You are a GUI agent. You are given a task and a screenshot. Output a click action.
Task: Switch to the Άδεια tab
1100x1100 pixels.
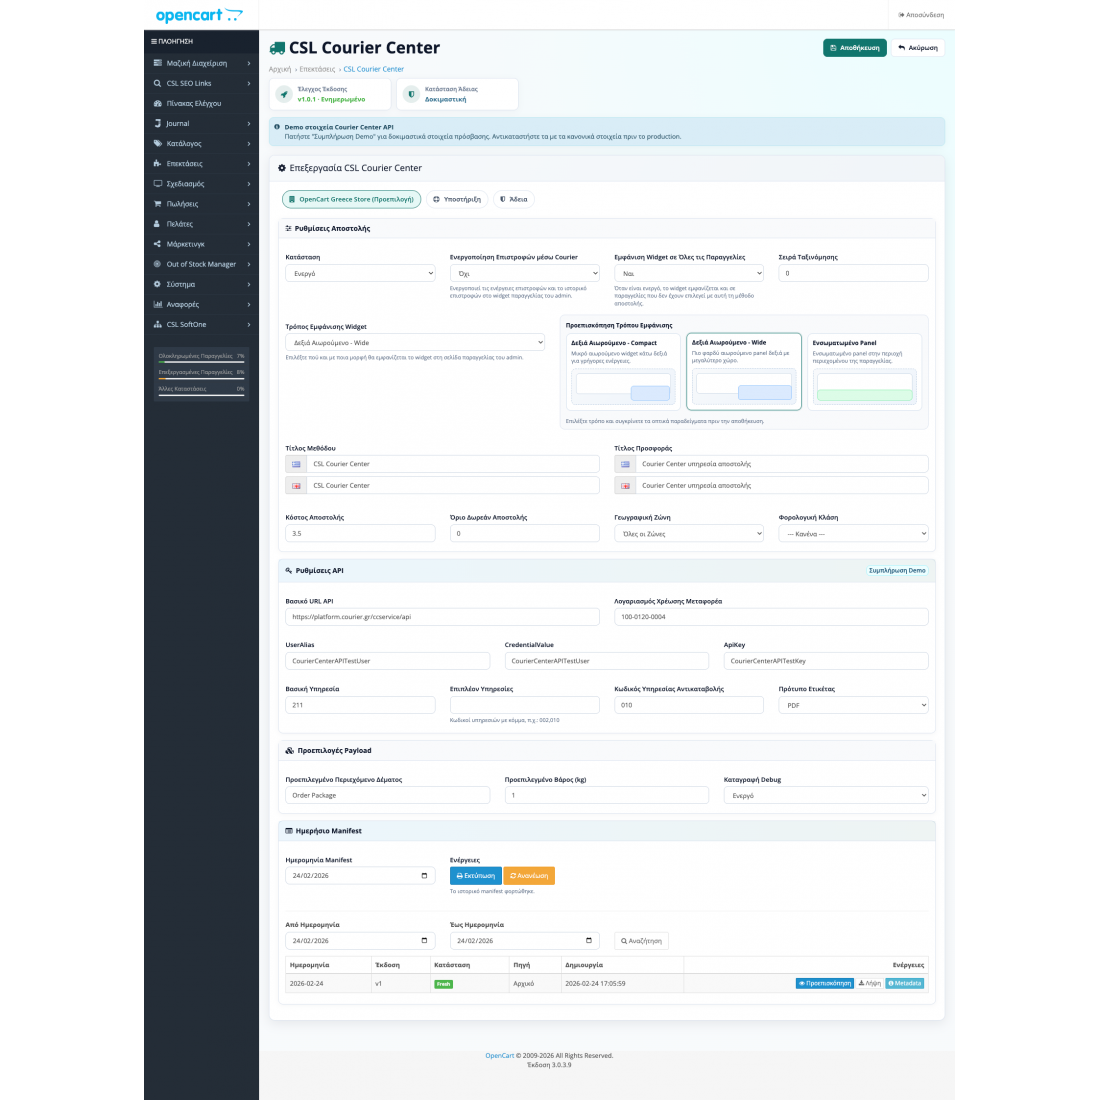tap(514, 199)
